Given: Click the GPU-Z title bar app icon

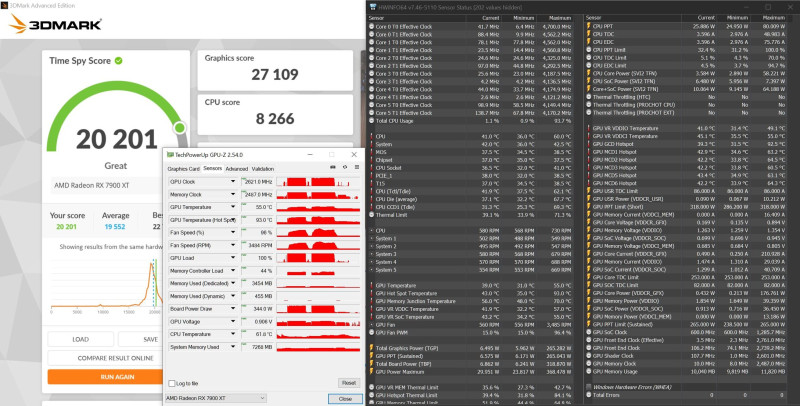Looking at the screenshot, I should (170, 155).
